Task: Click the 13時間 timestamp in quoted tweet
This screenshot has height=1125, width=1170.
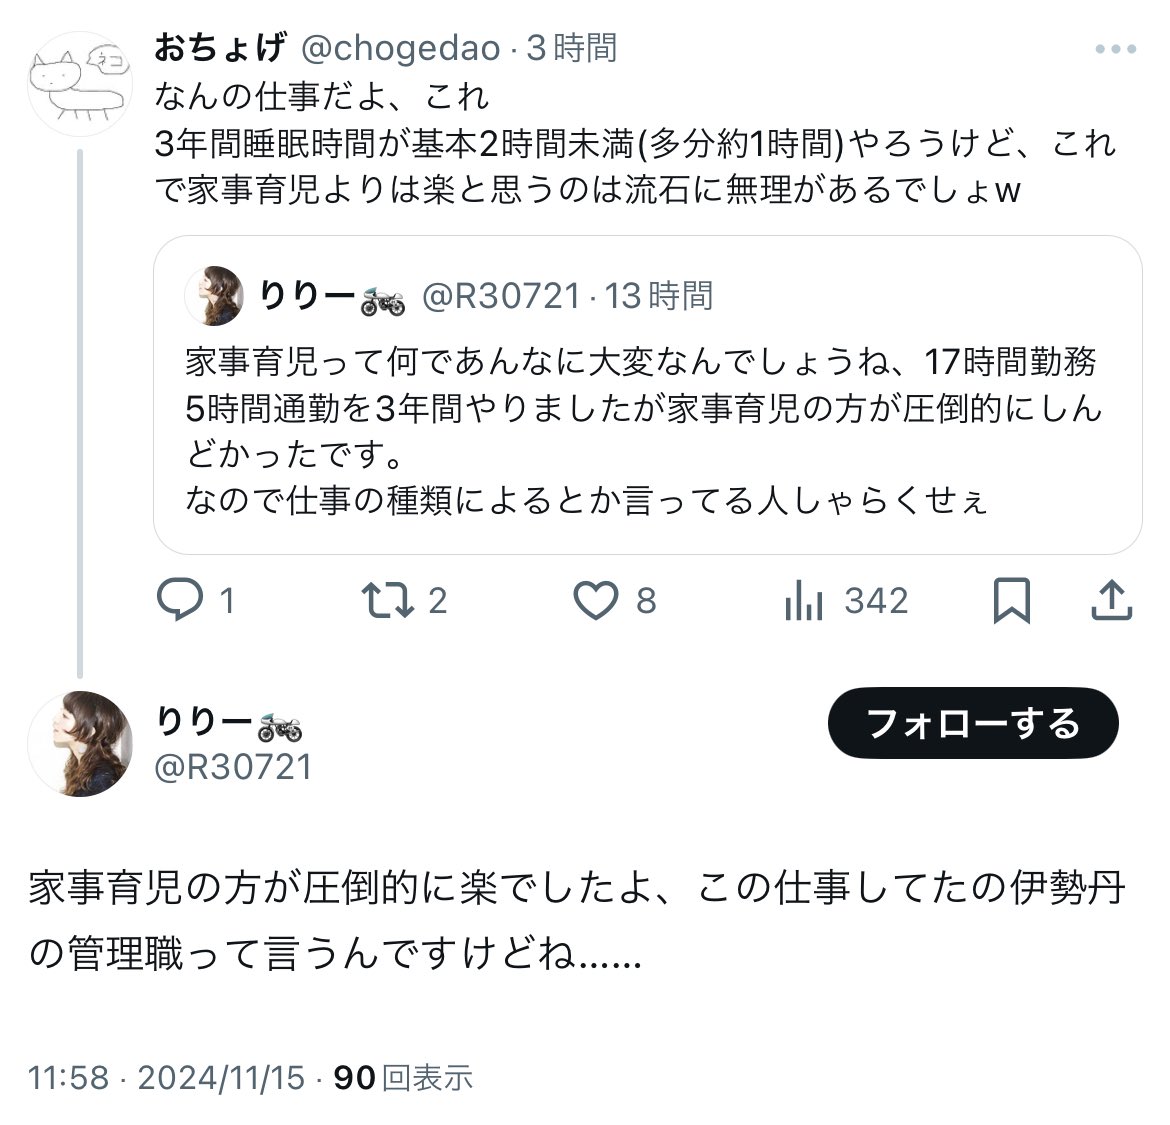Action: point(659,296)
